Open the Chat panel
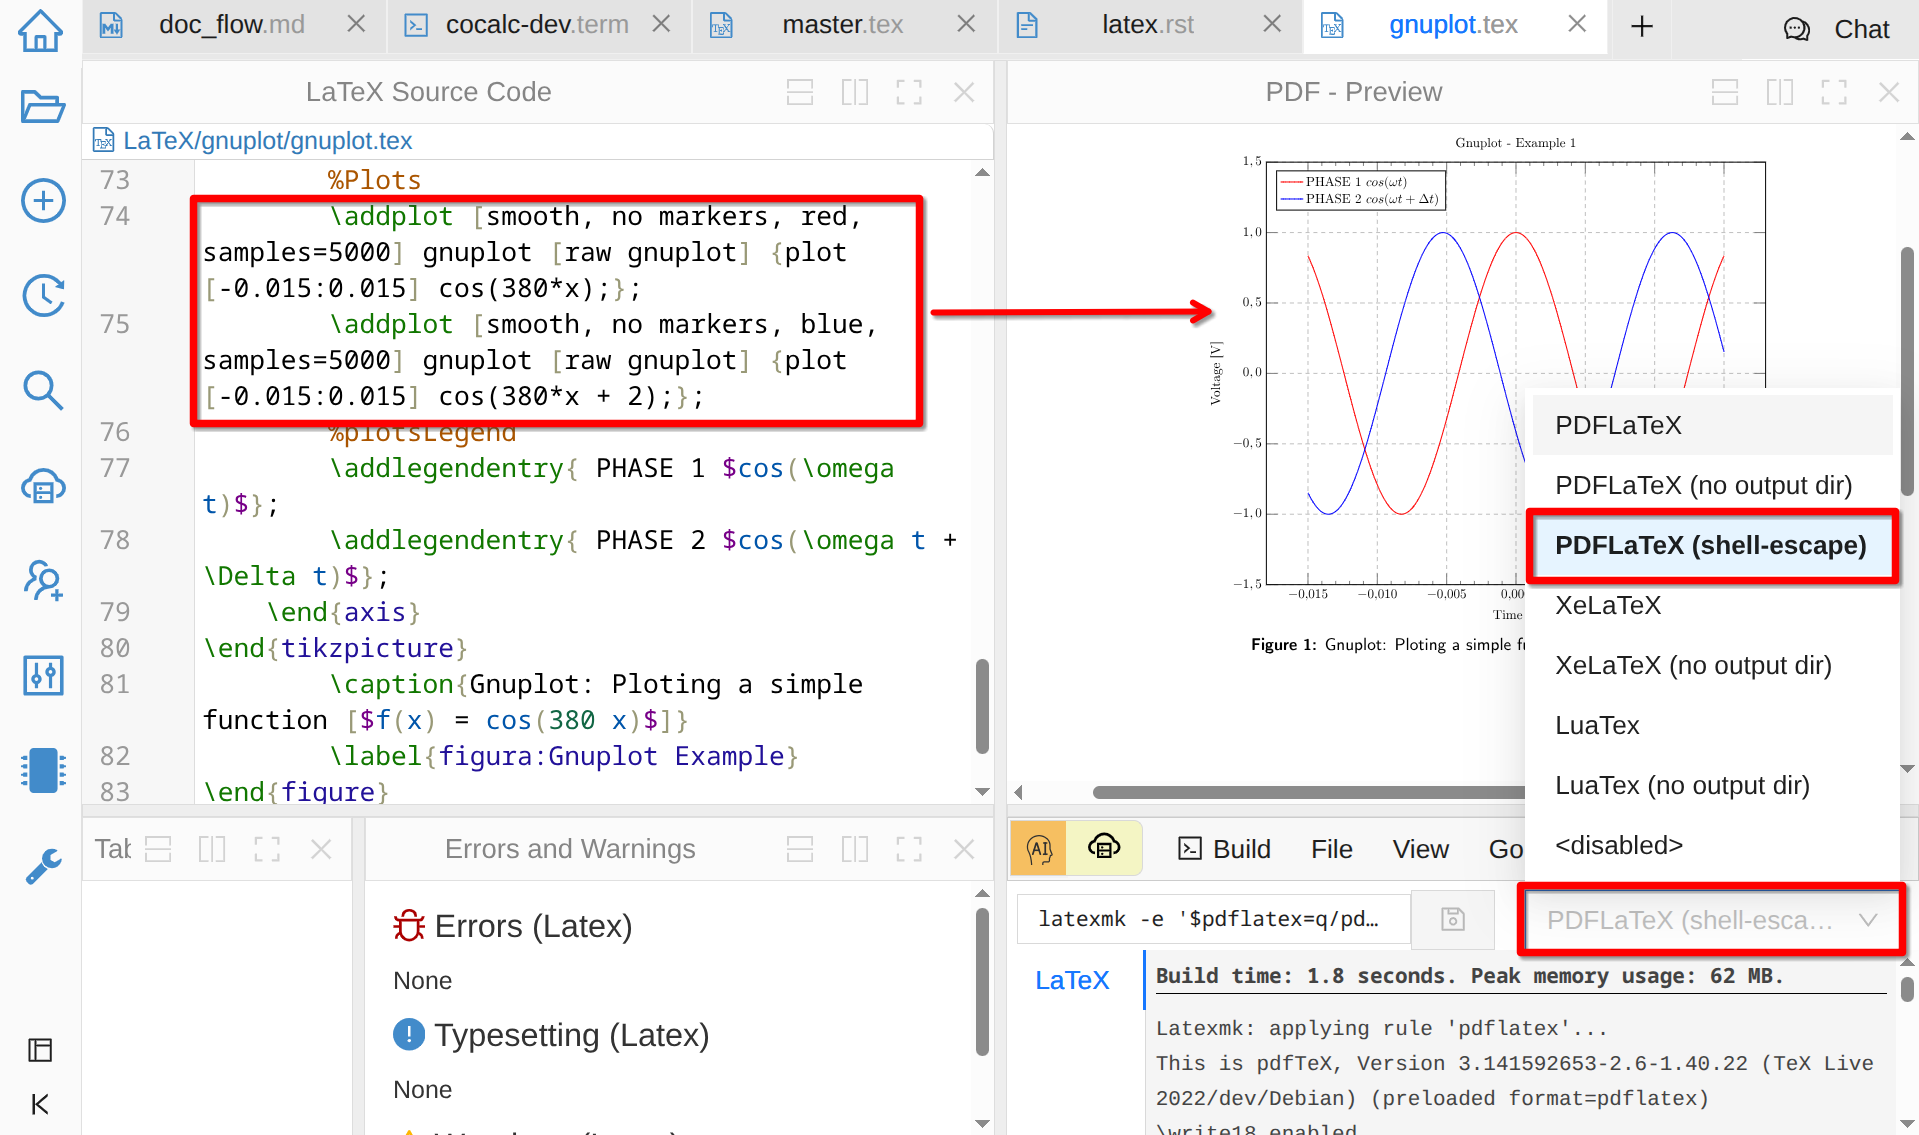The height and width of the screenshot is (1135, 1919). click(x=1837, y=29)
